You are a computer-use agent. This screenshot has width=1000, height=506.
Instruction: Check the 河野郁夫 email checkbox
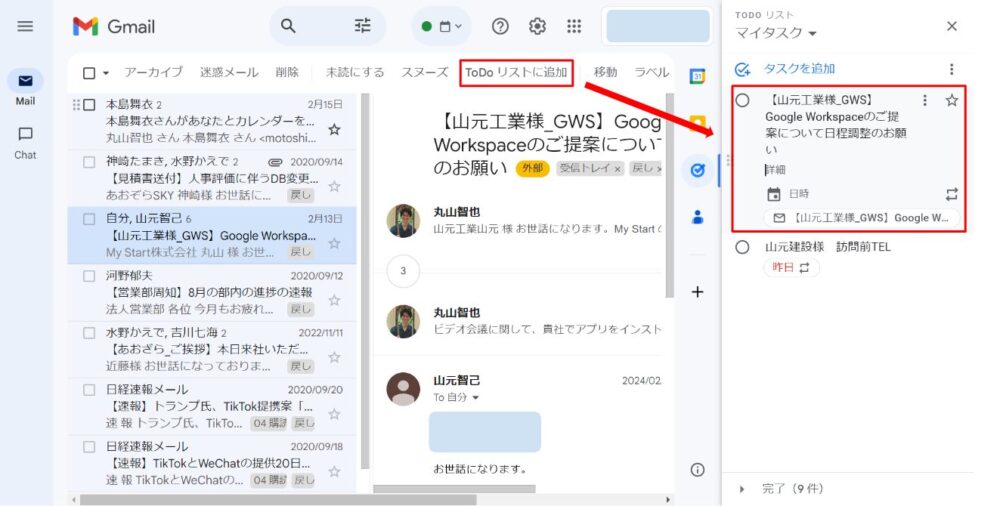(89, 276)
